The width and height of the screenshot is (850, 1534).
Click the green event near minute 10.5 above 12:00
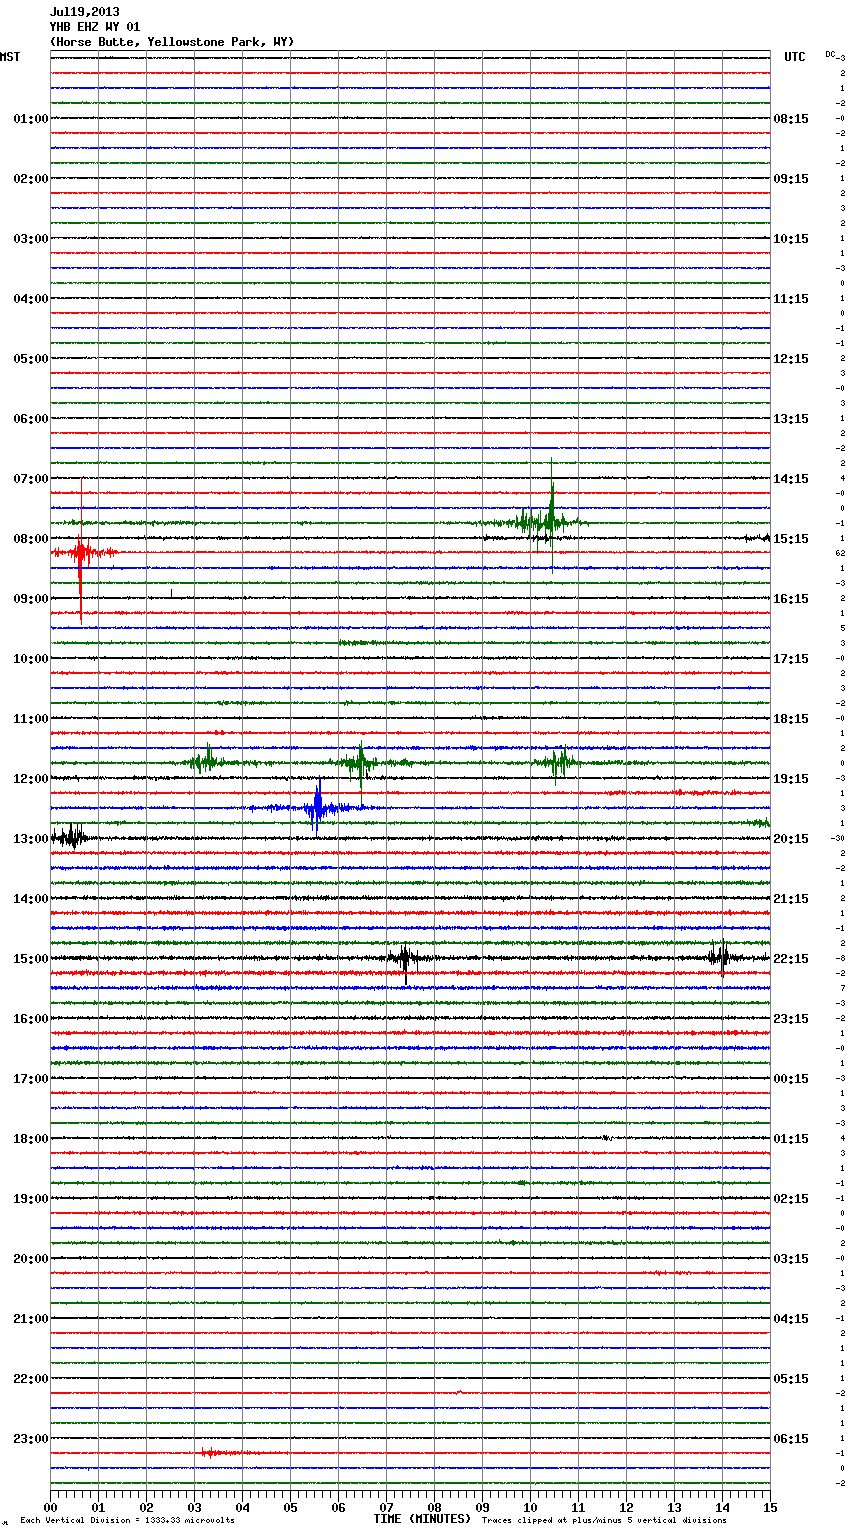[558, 764]
